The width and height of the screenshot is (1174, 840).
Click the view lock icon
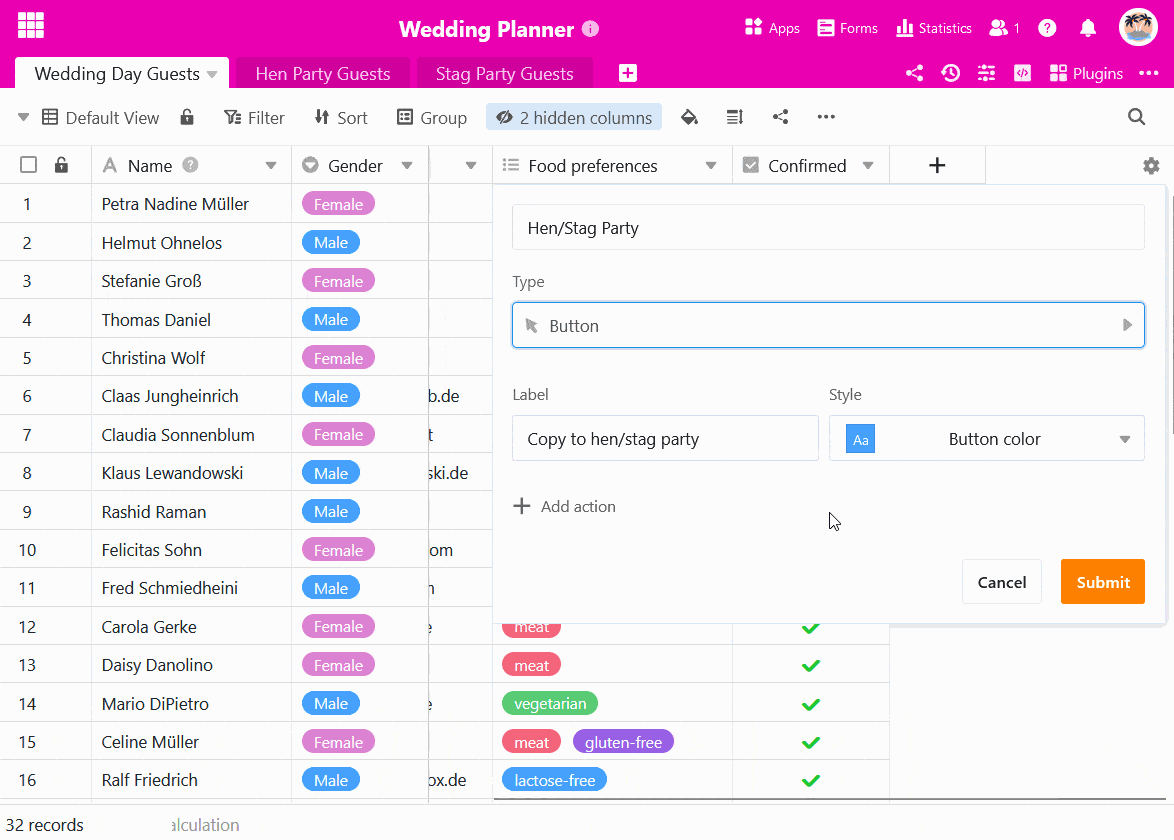pyautogui.click(x=187, y=117)
